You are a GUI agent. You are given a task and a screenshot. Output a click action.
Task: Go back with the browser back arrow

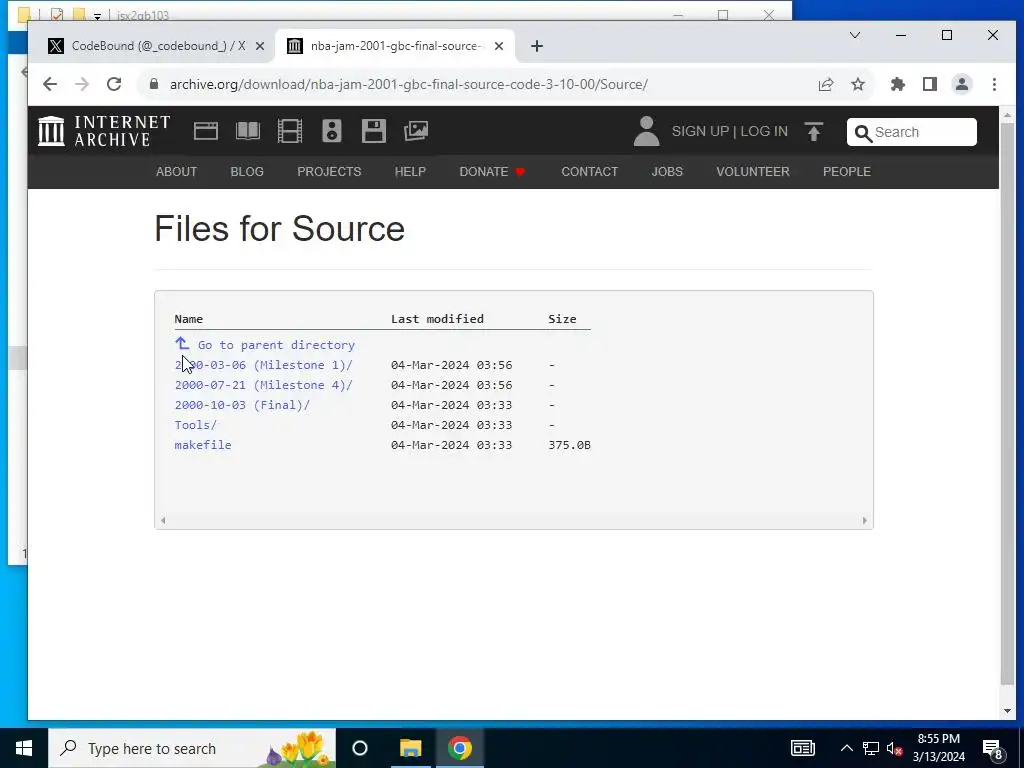point(50,84)
